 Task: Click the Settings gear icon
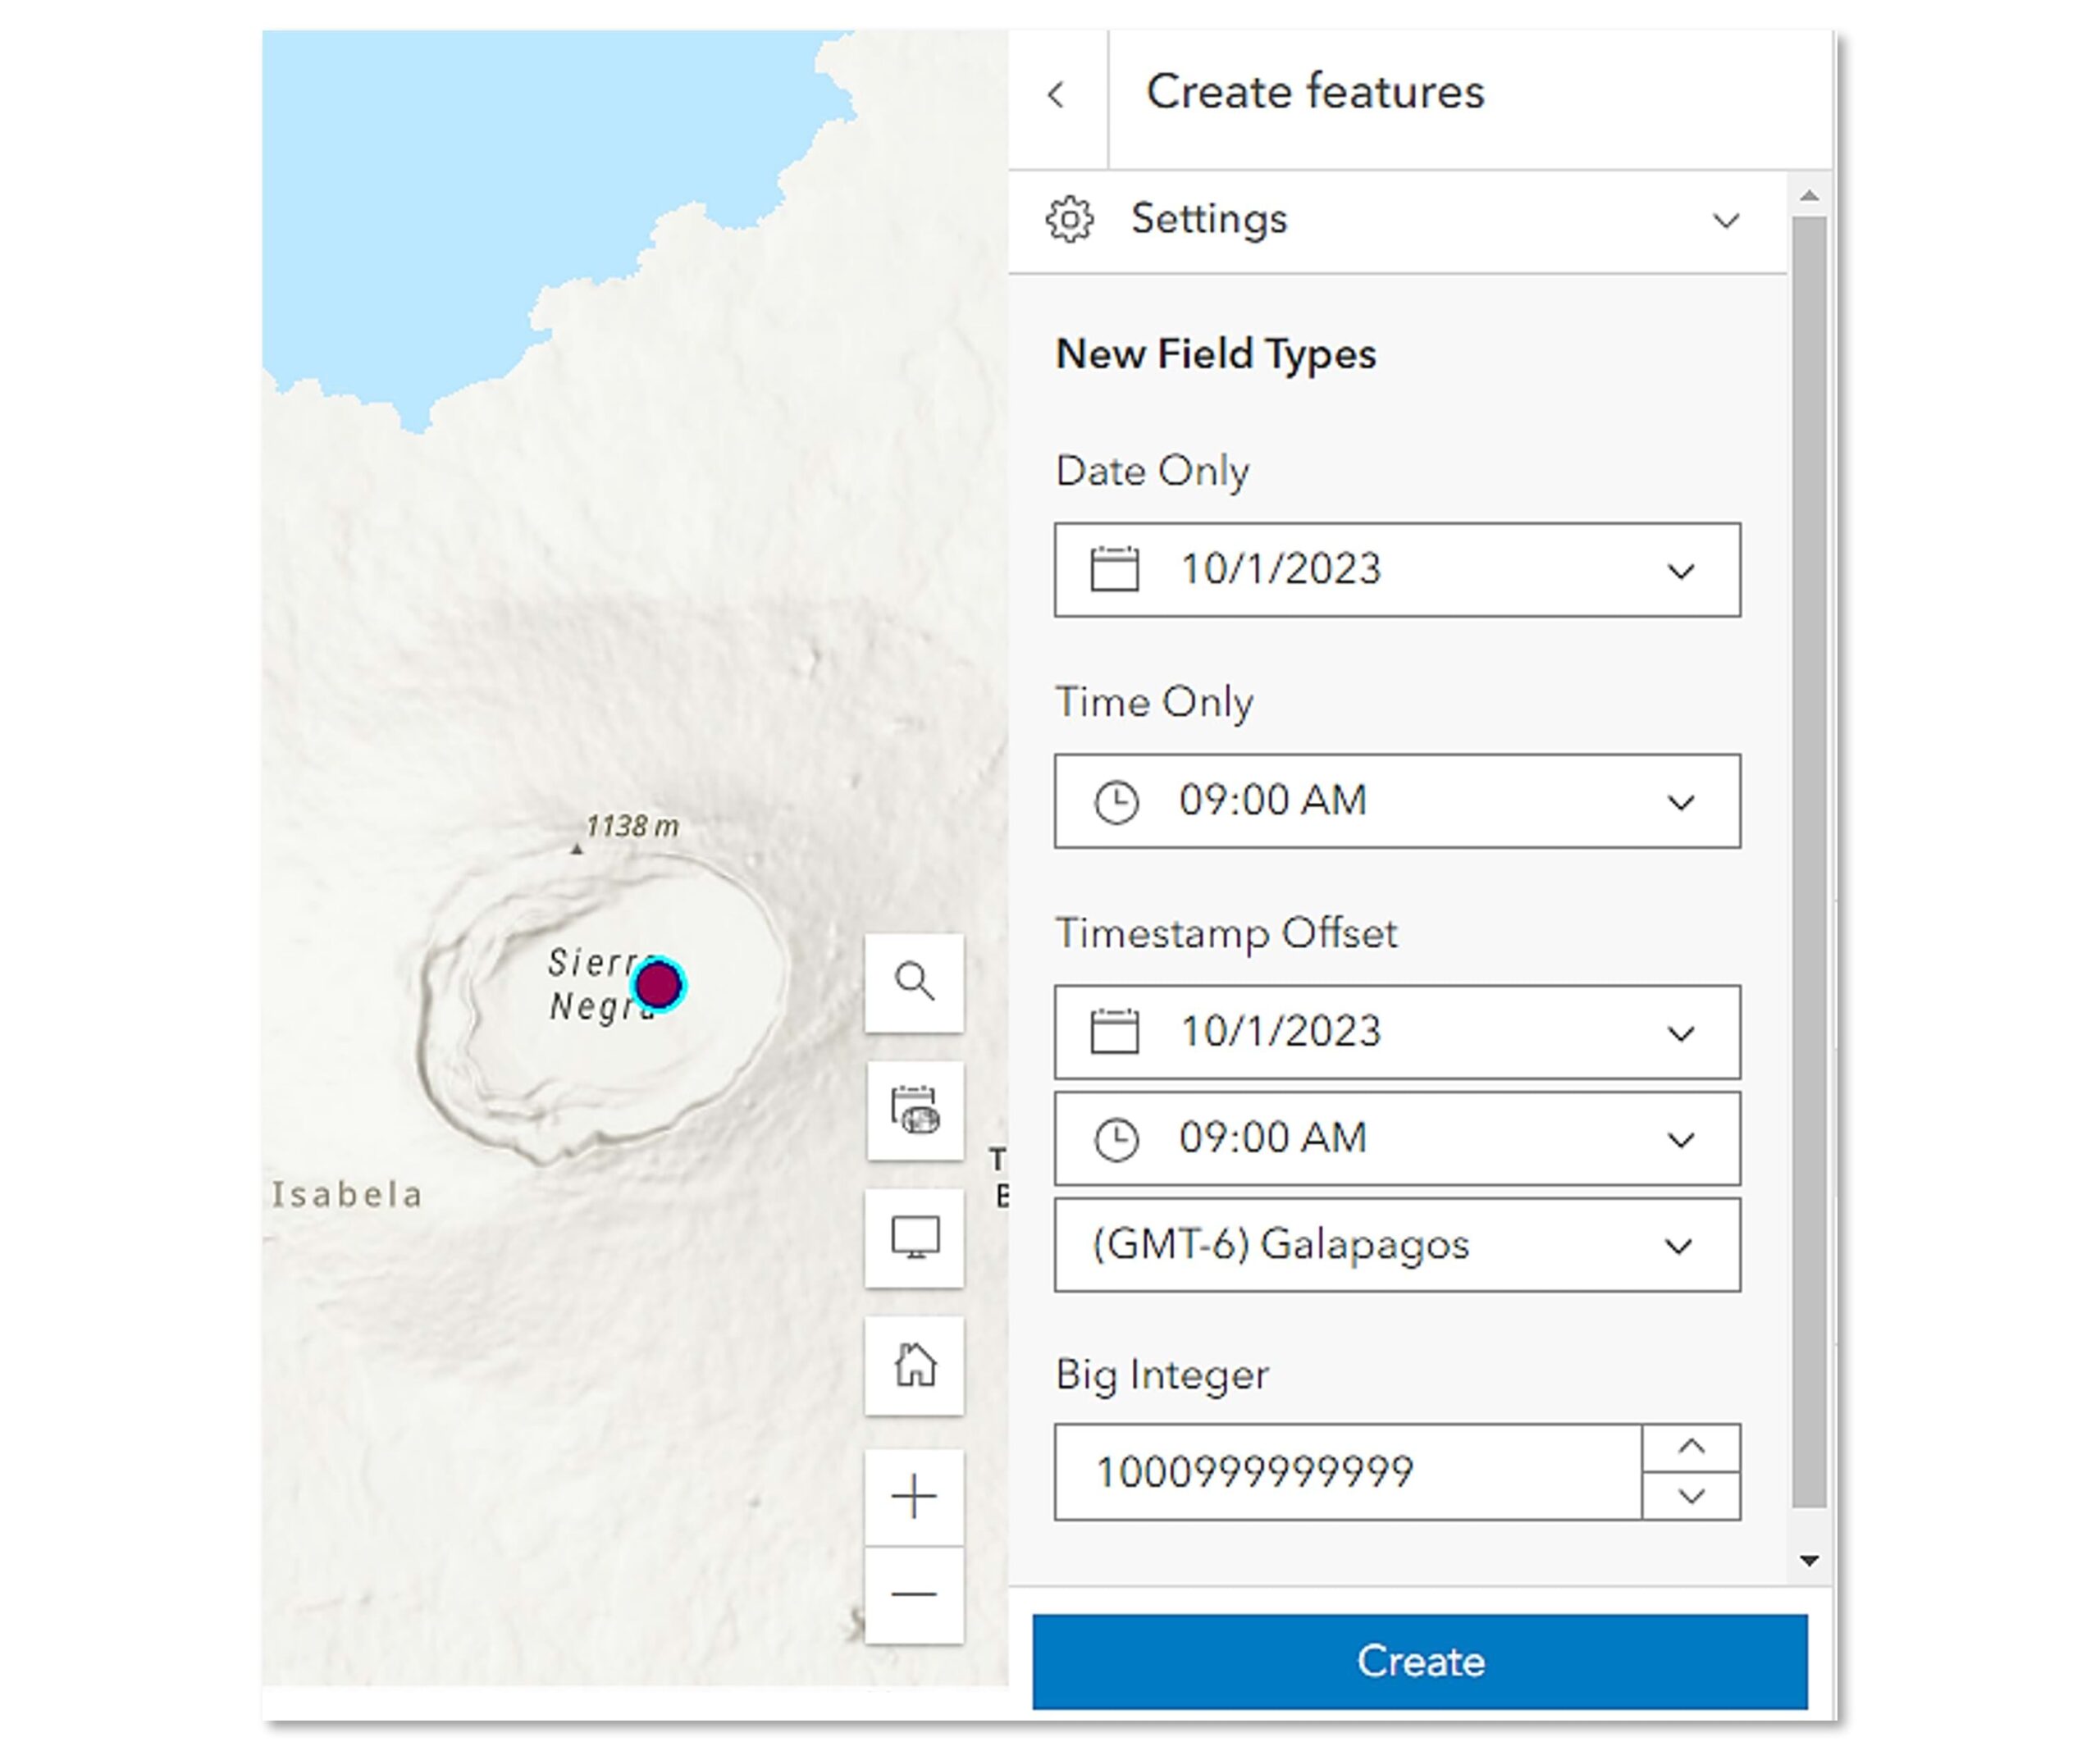click(1069, 219)
